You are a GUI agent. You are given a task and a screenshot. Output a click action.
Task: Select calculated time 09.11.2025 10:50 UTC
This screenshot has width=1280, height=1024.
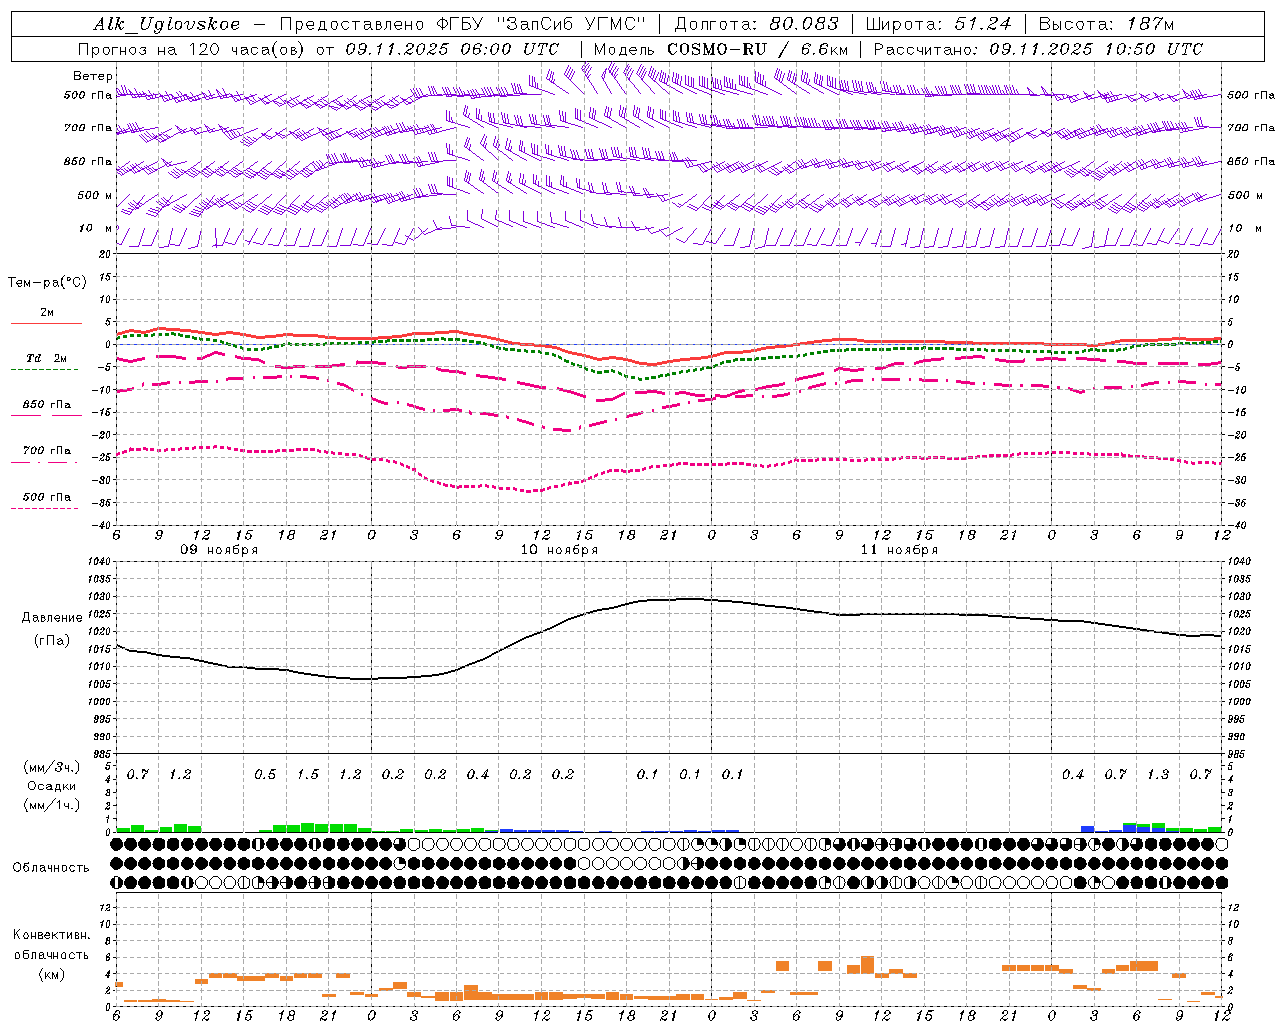point(1096,49)
